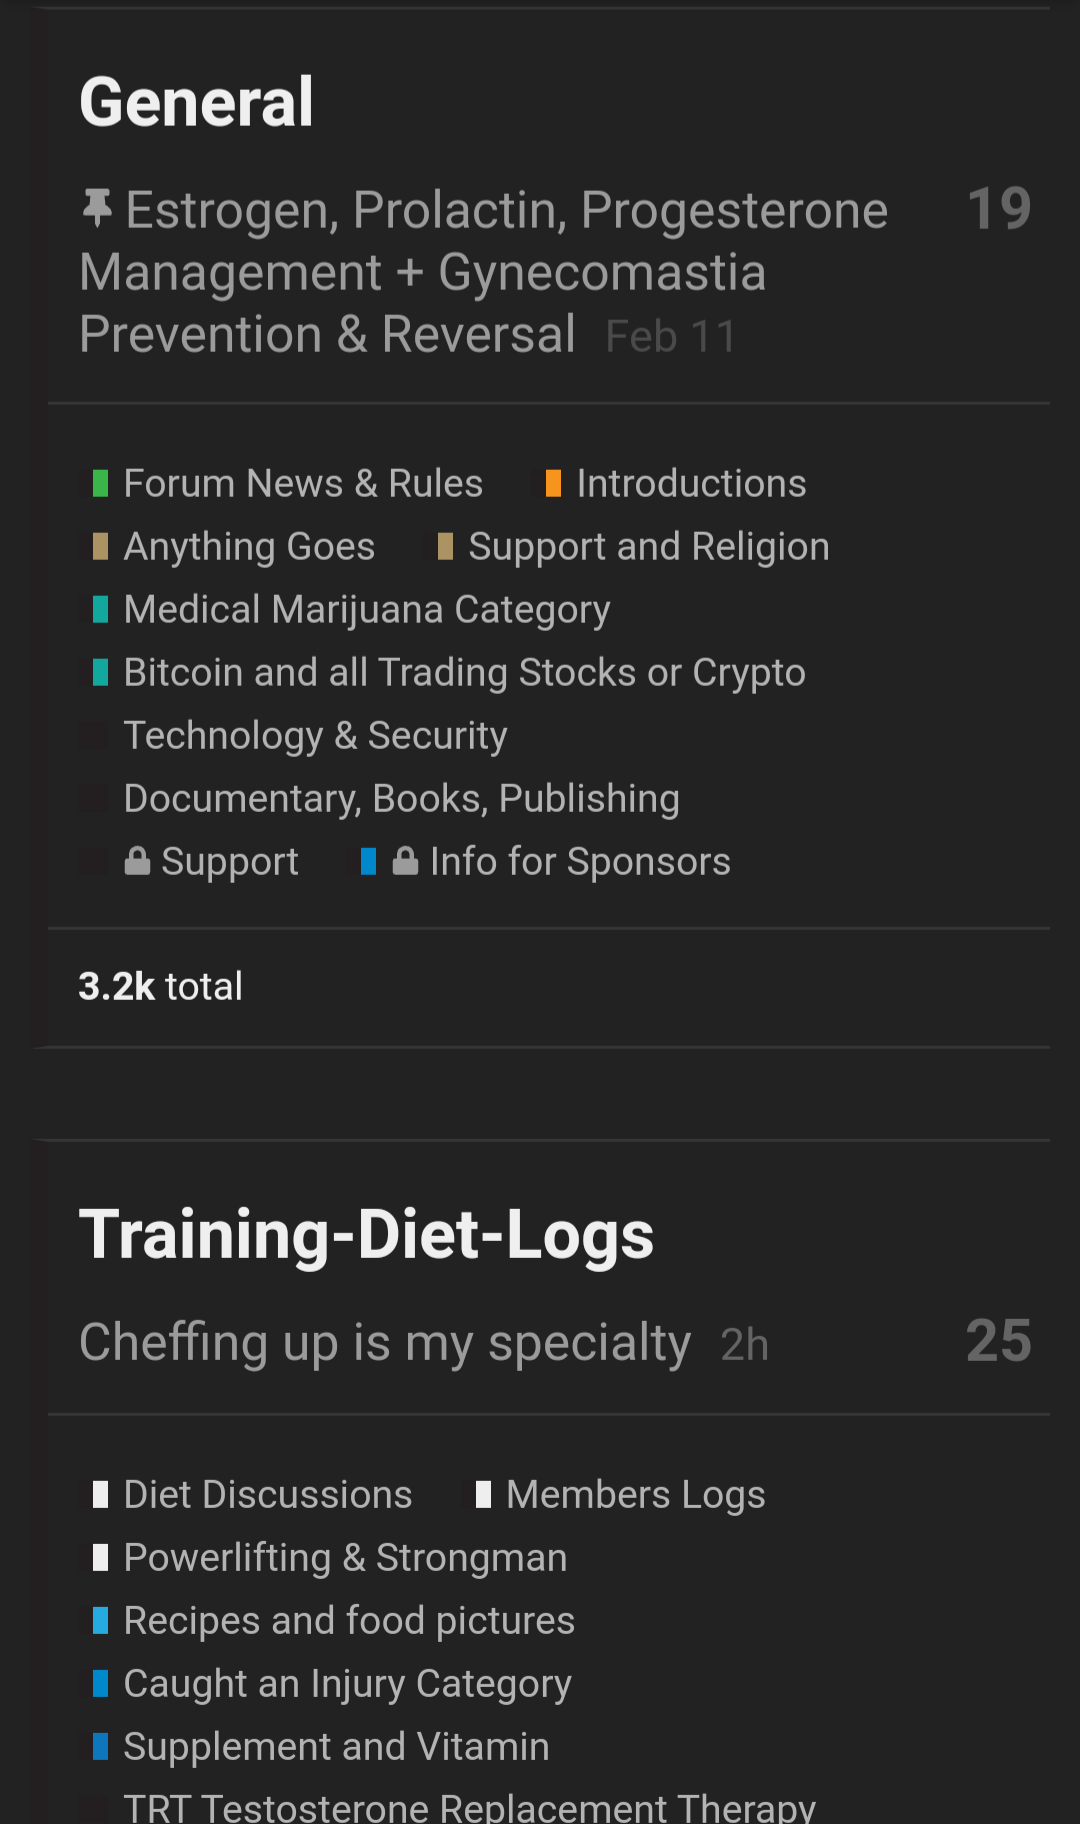Click the orange badge beside Introductions
This screenshot has height=1824, width=1080.
pyautogui.click(x=553, y=484)
